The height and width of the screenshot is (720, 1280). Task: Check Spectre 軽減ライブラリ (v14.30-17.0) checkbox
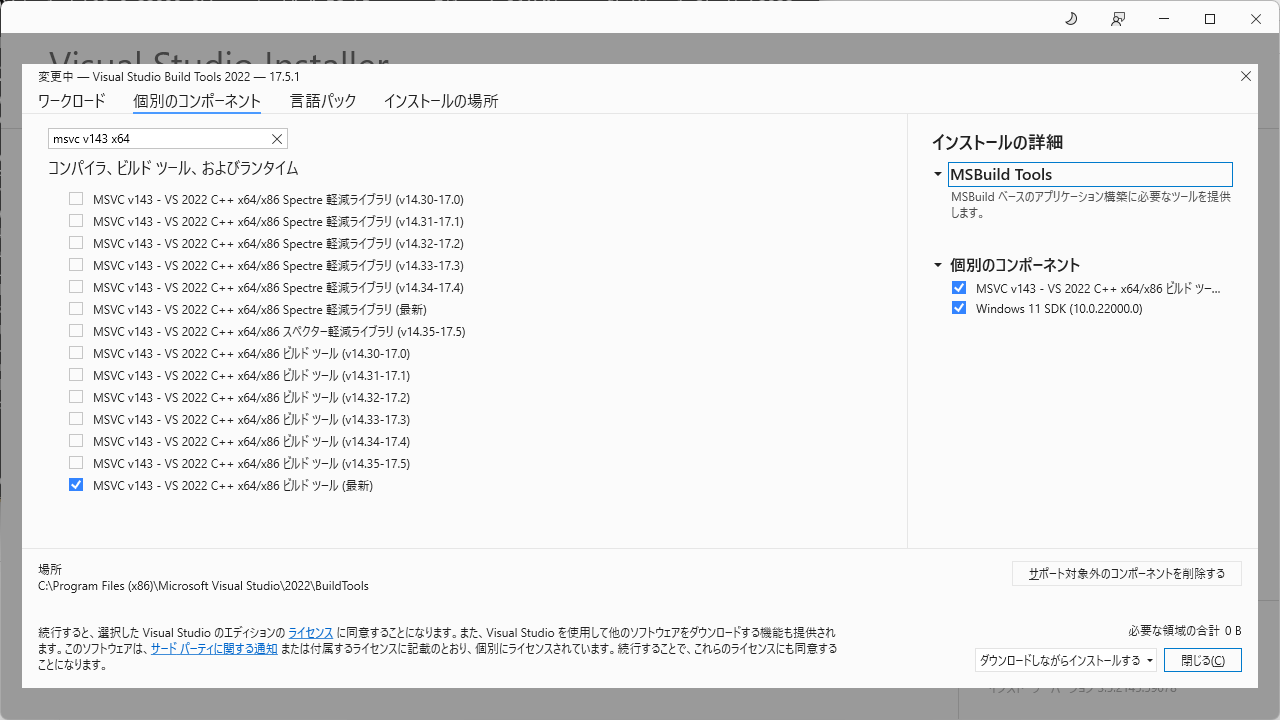tap(76, 199)
